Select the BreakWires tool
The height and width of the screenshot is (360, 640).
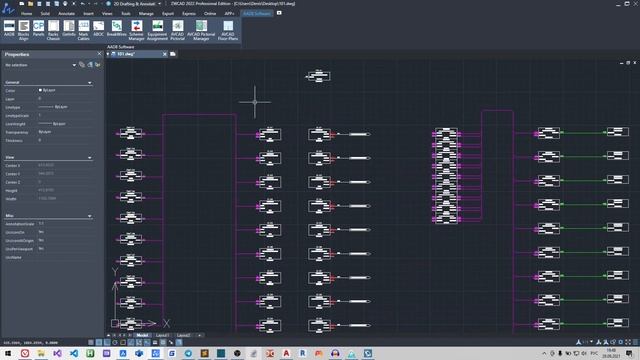(x=117, y=29)
